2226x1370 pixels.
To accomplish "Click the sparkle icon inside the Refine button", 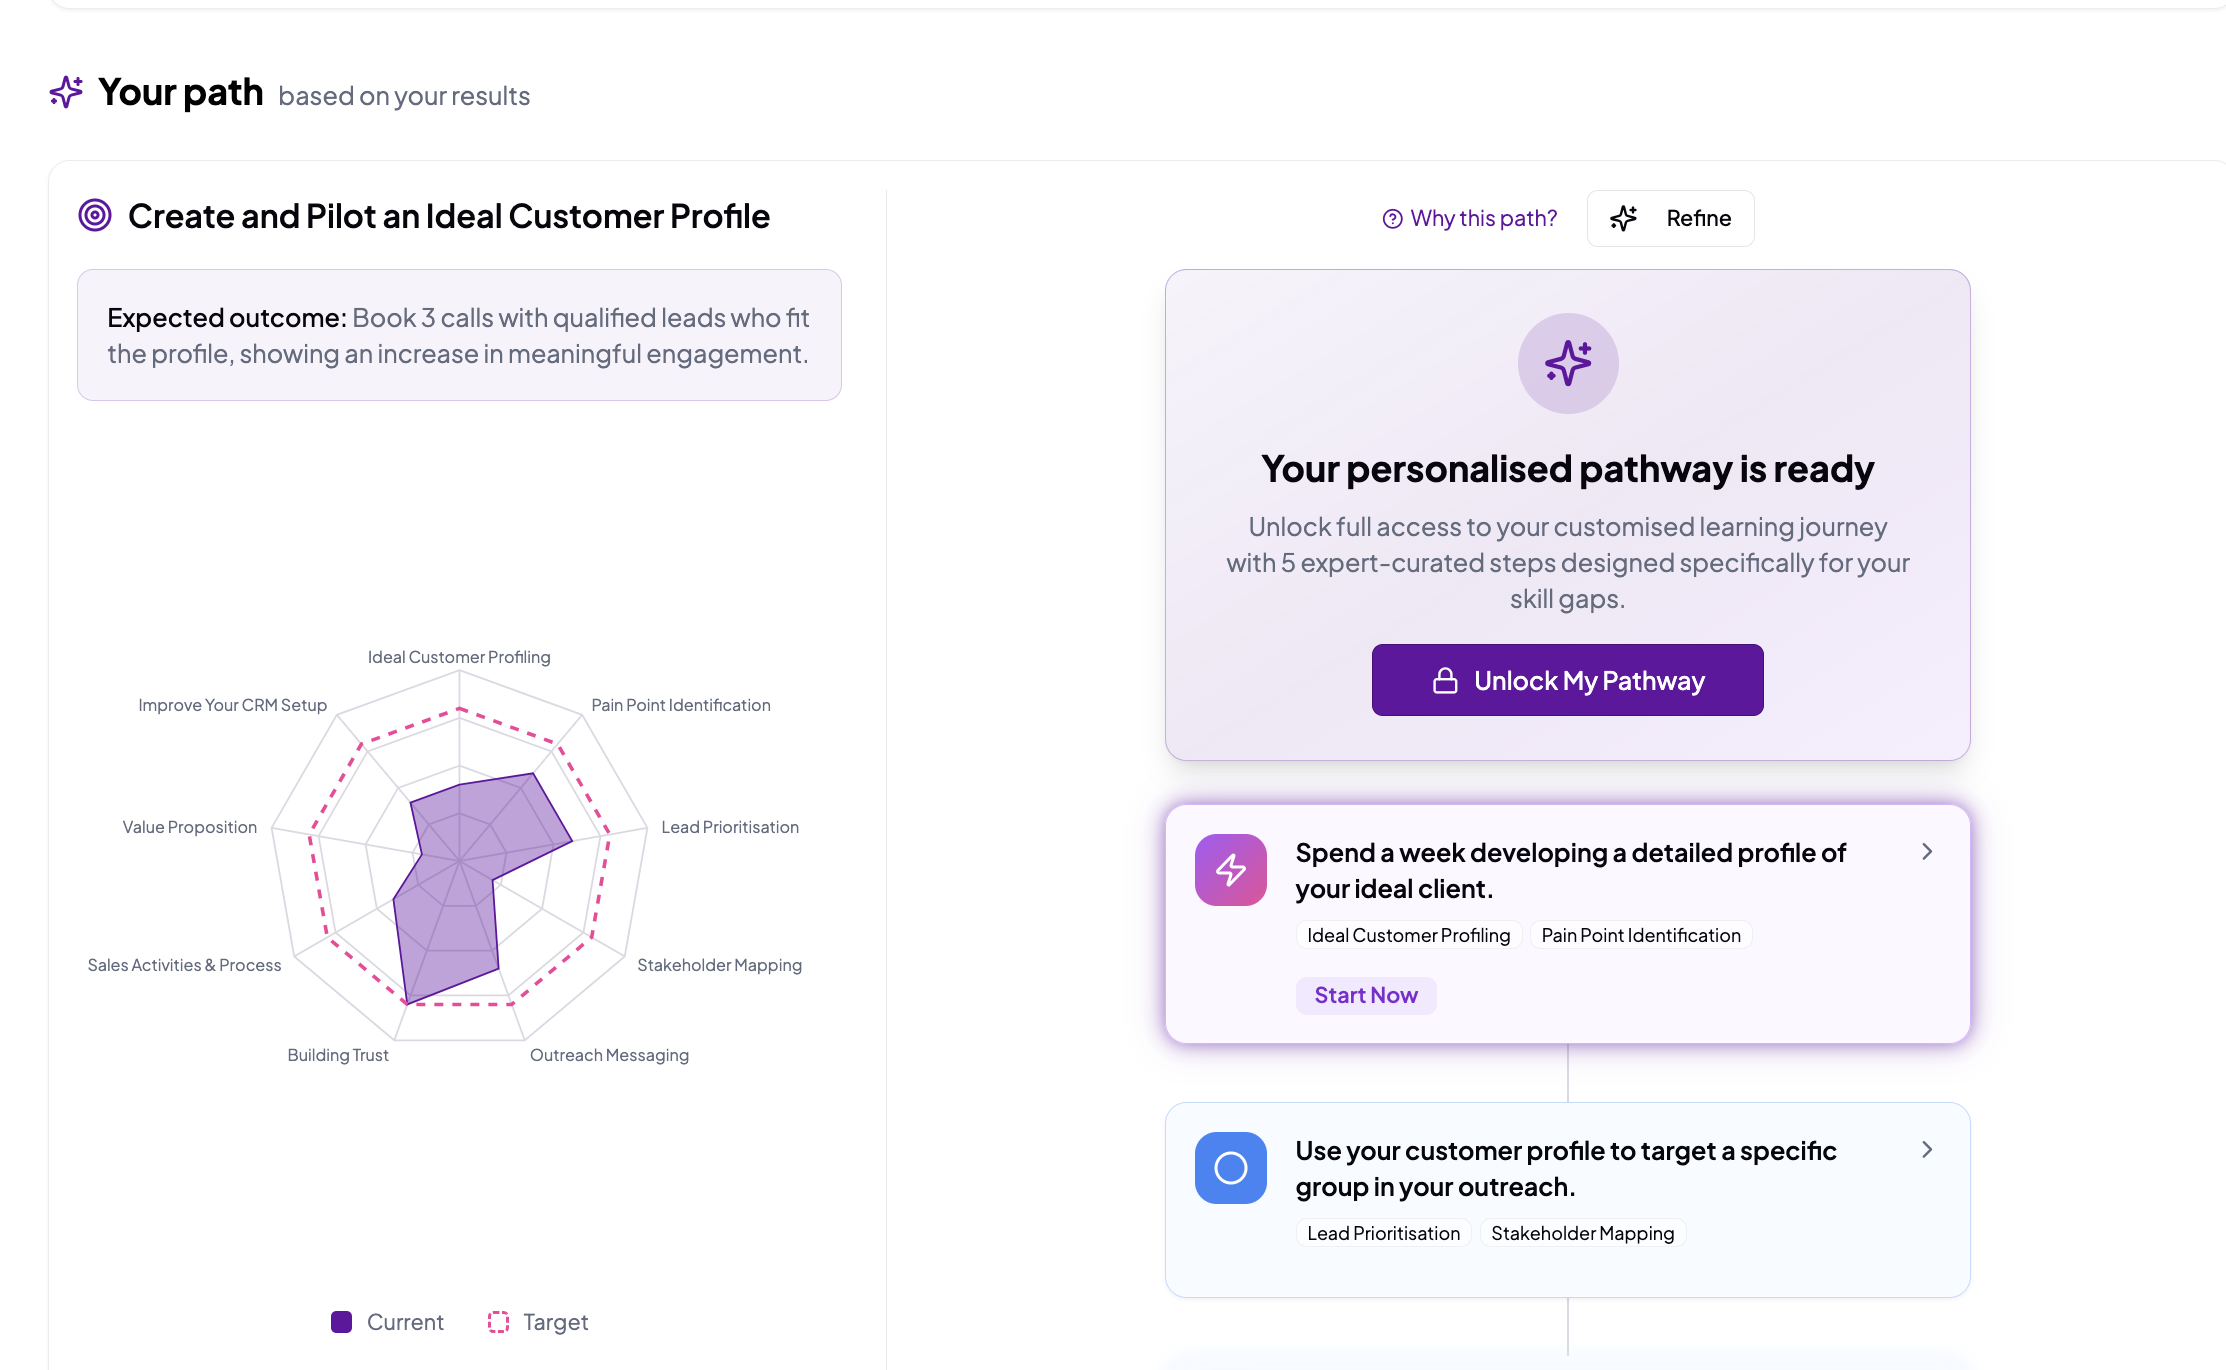I will [1624, 218].
